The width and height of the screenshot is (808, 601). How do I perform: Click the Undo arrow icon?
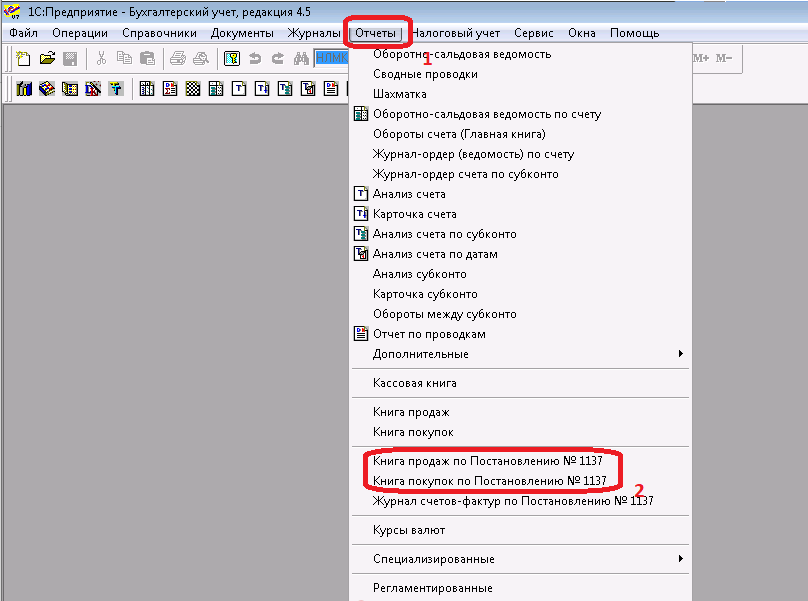[255, 58]
